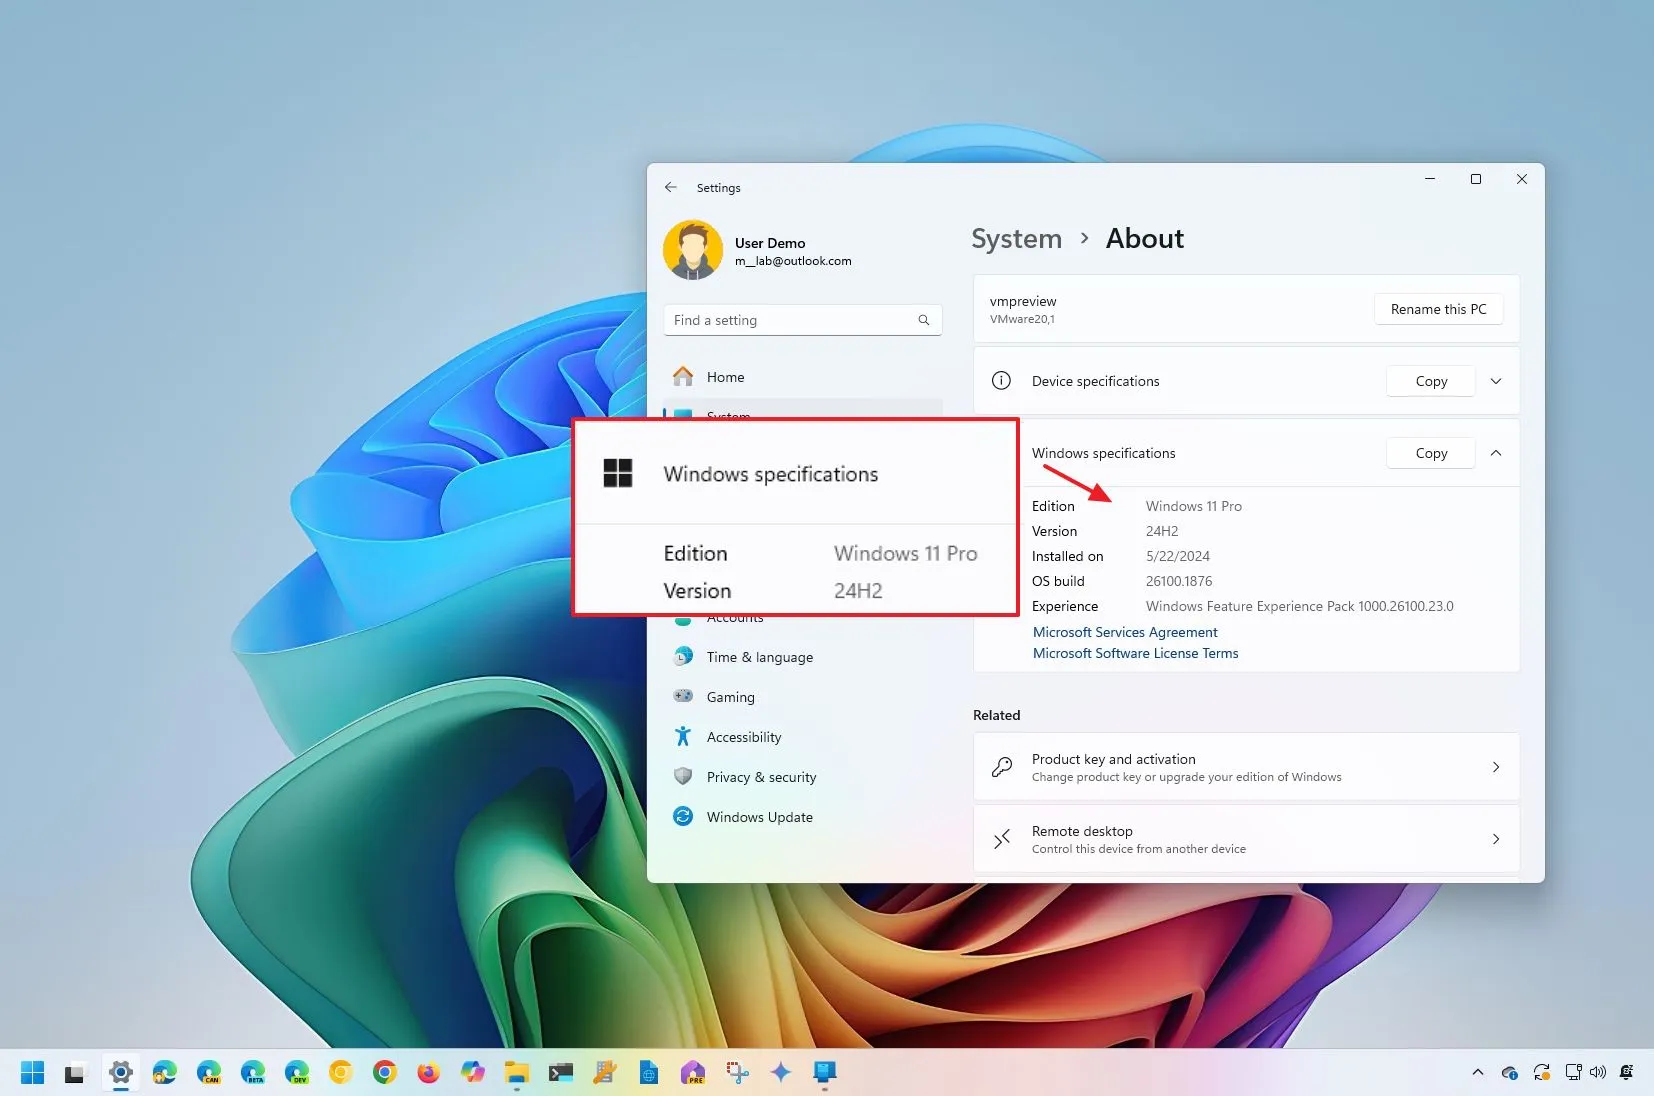Select the OS build value 26100.1876

(1179, 581)
